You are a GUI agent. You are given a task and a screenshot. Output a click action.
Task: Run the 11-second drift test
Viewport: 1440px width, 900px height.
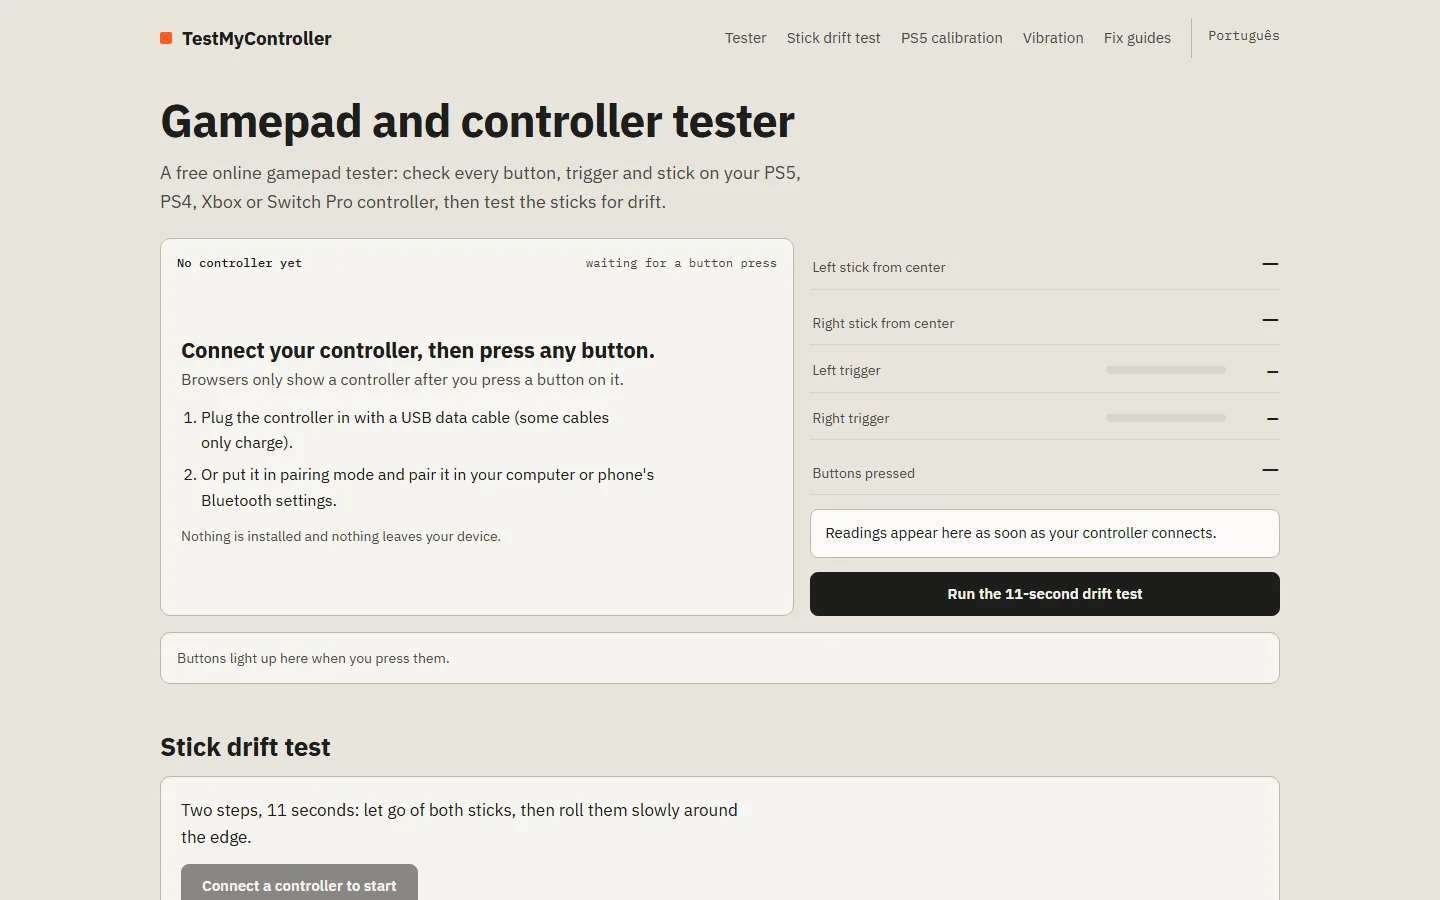(1045, 594)
